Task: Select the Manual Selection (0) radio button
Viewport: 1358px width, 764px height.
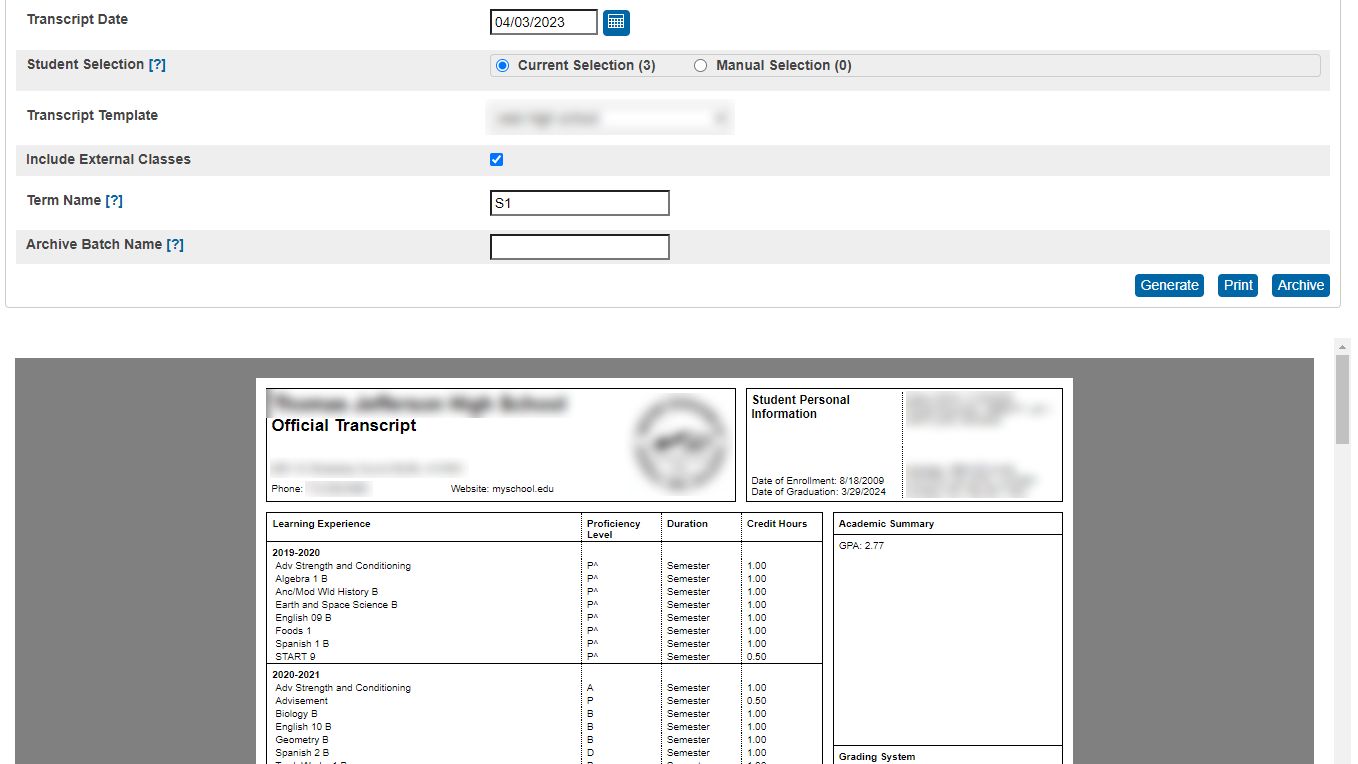Action: point(700,65)
